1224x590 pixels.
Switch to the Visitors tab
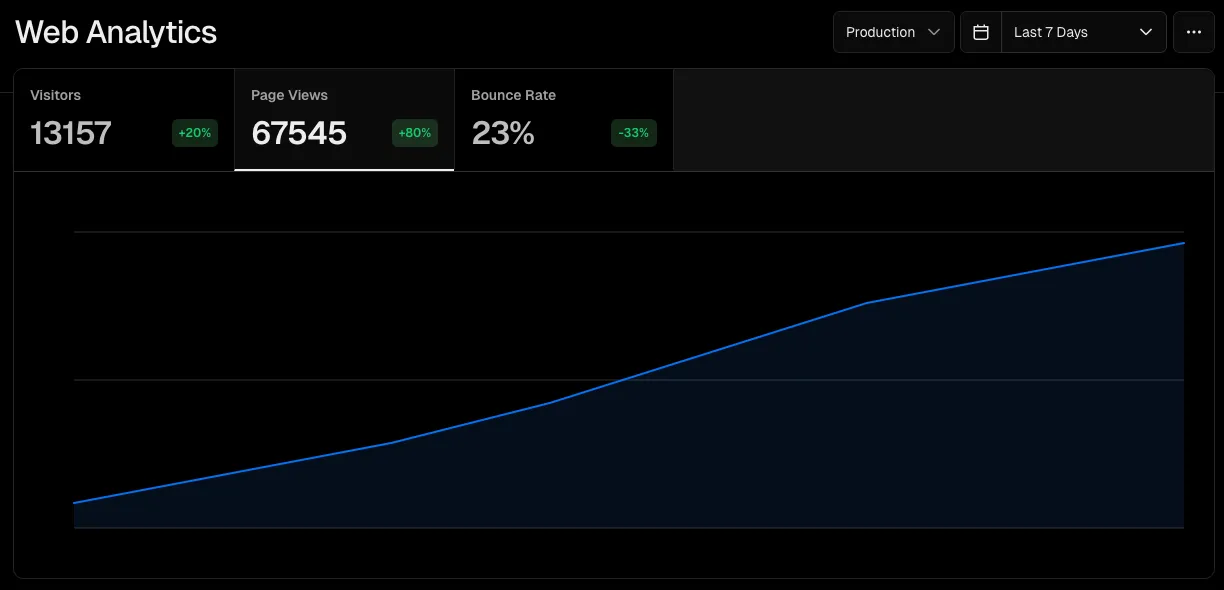point(124,120)
